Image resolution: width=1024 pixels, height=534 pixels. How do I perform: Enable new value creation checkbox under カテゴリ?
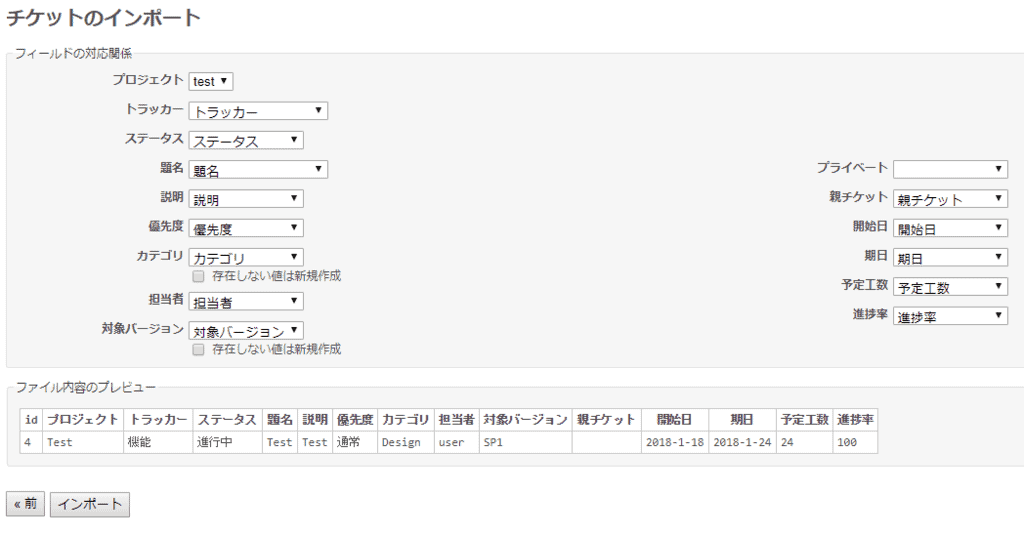(199, 275)
